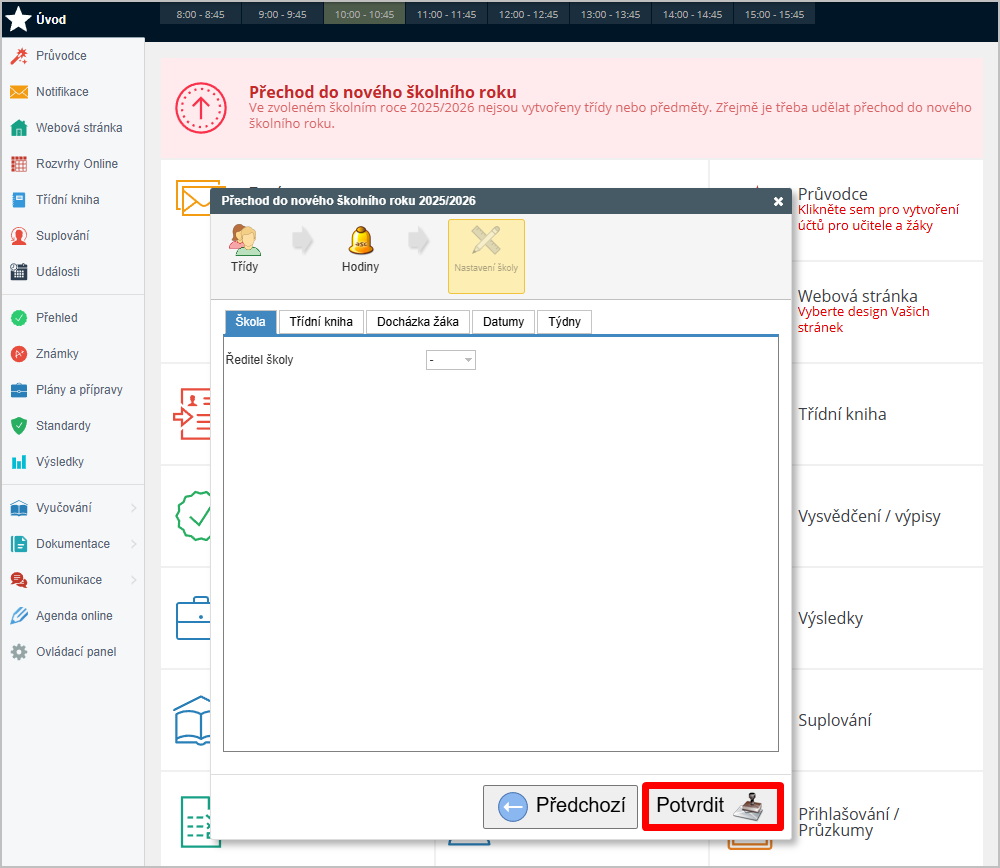This screenshot has width=1000, height=868.
Task: Click the Průvodce wand icon in sidebar
Action: [18, 56]
